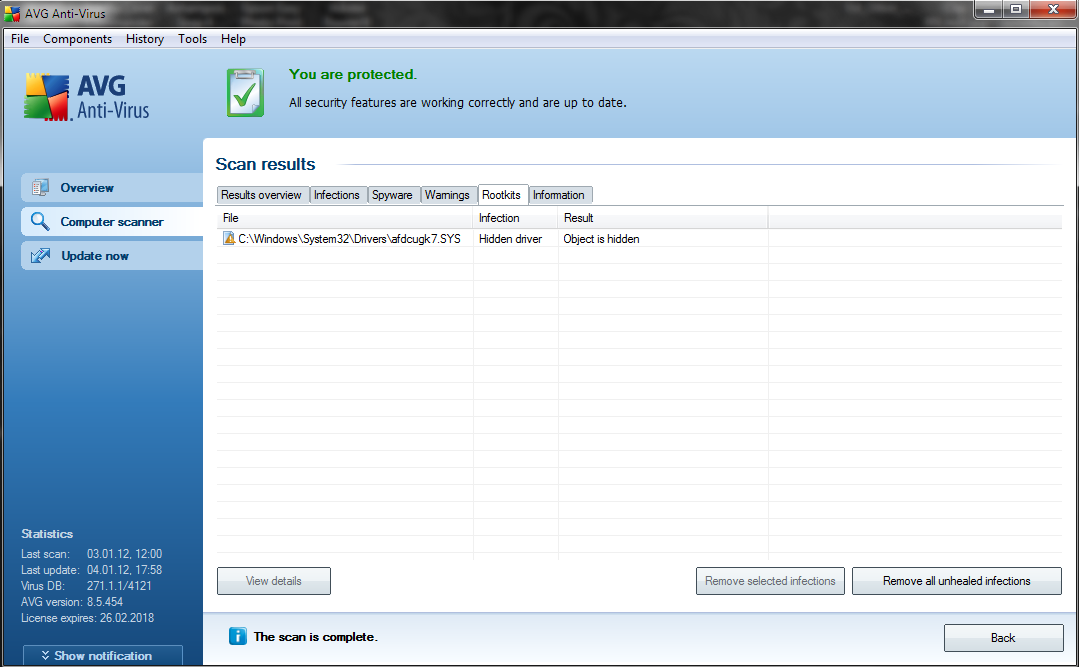Viewport: 1079px width, 667px height.
Task: Click Remove selected infections button
Action: point(770,581)
